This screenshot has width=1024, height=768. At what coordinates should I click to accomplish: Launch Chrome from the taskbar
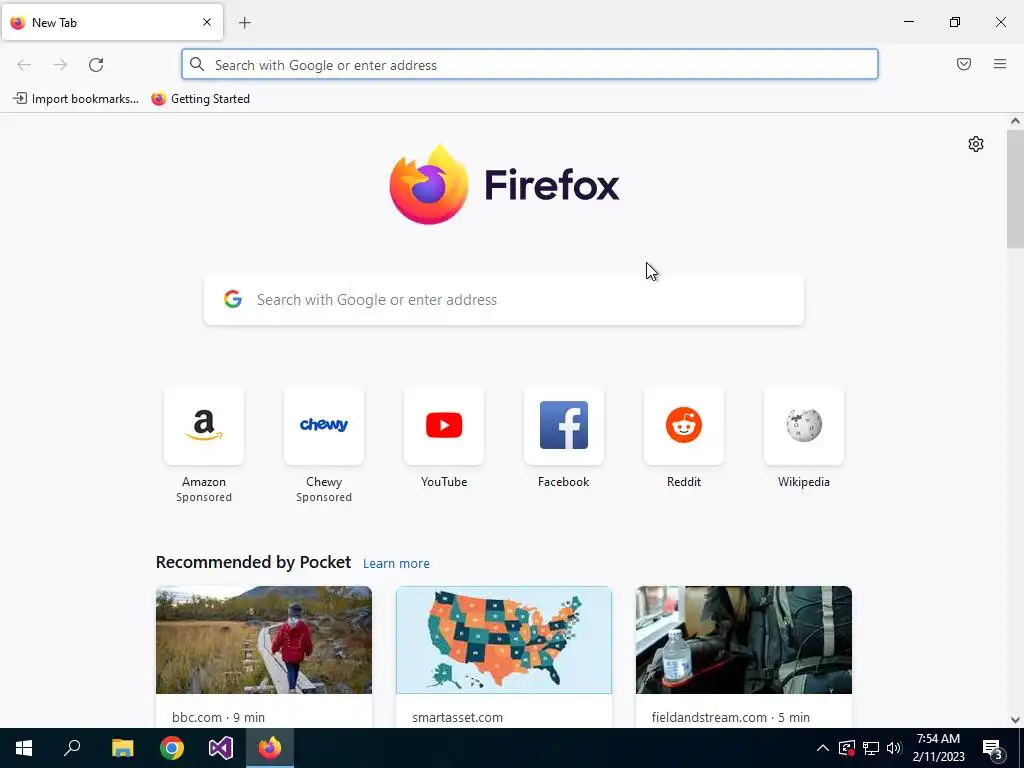pyautogui.click(x=172, y=748)
